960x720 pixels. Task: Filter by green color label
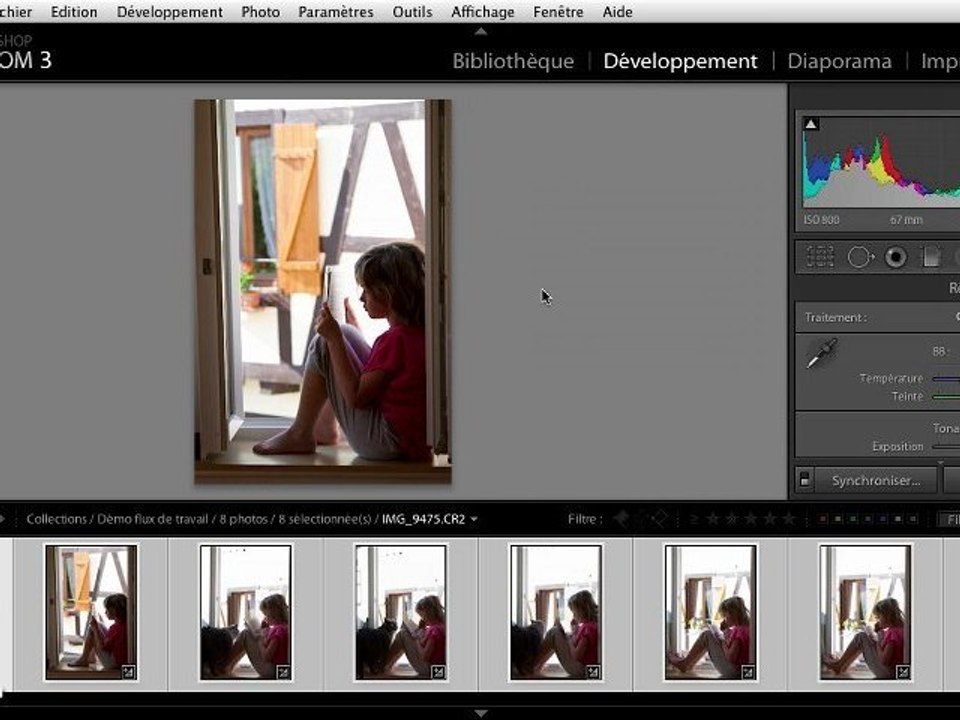click(x=853, y=519)
